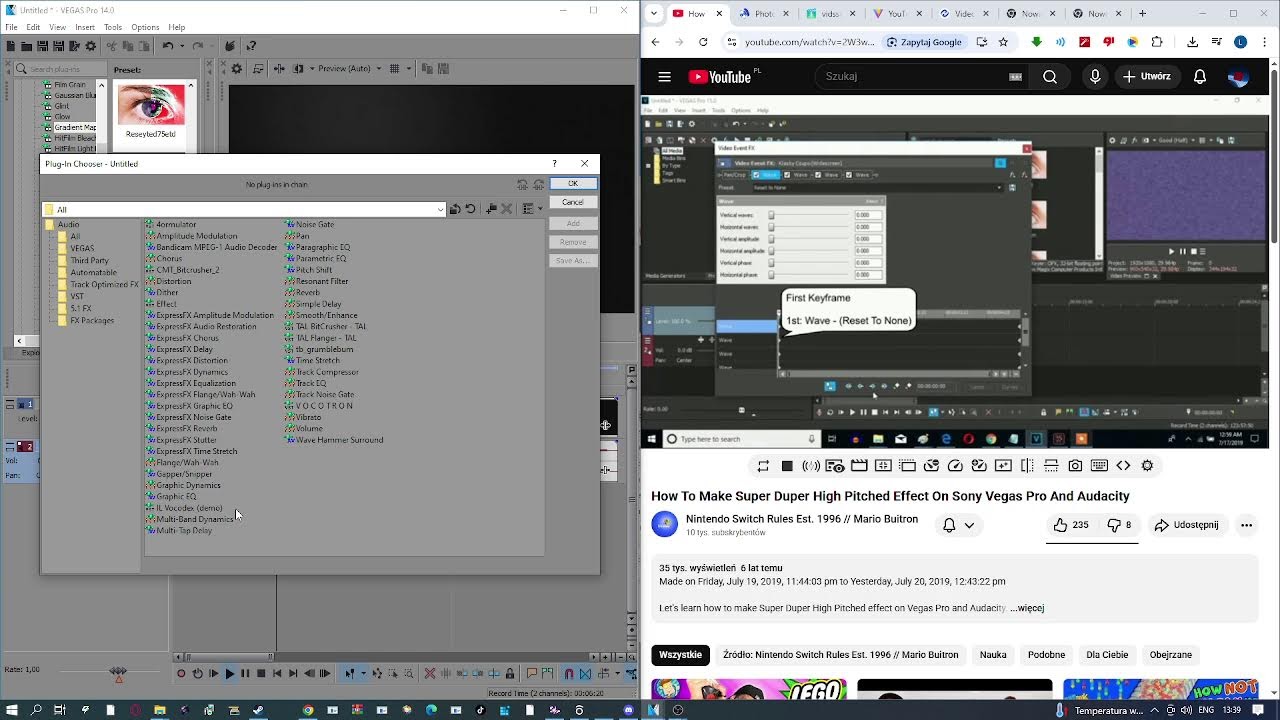Click the What's This help icon in VEGAS toolbar

point(251,46)
